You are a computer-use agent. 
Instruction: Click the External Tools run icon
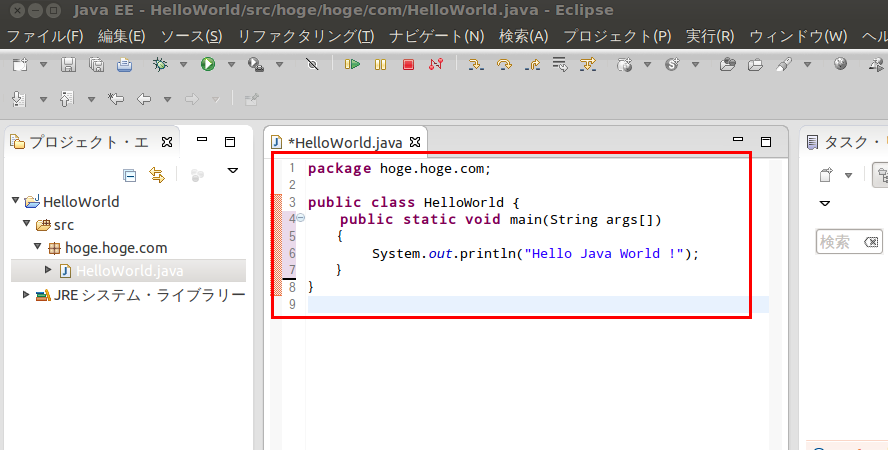[x=256, y=65]
